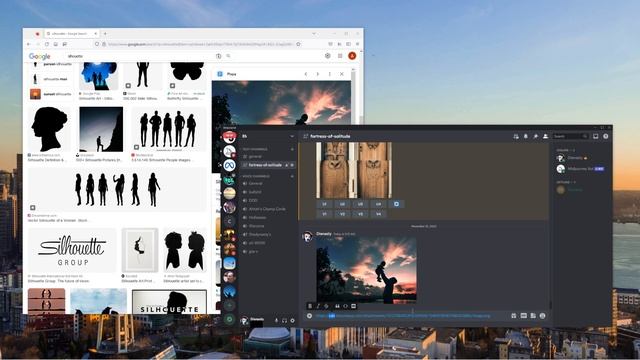Focus the Google search field
Image resolution: width=640 pixels, height=360 pixels.
[141, 56]
